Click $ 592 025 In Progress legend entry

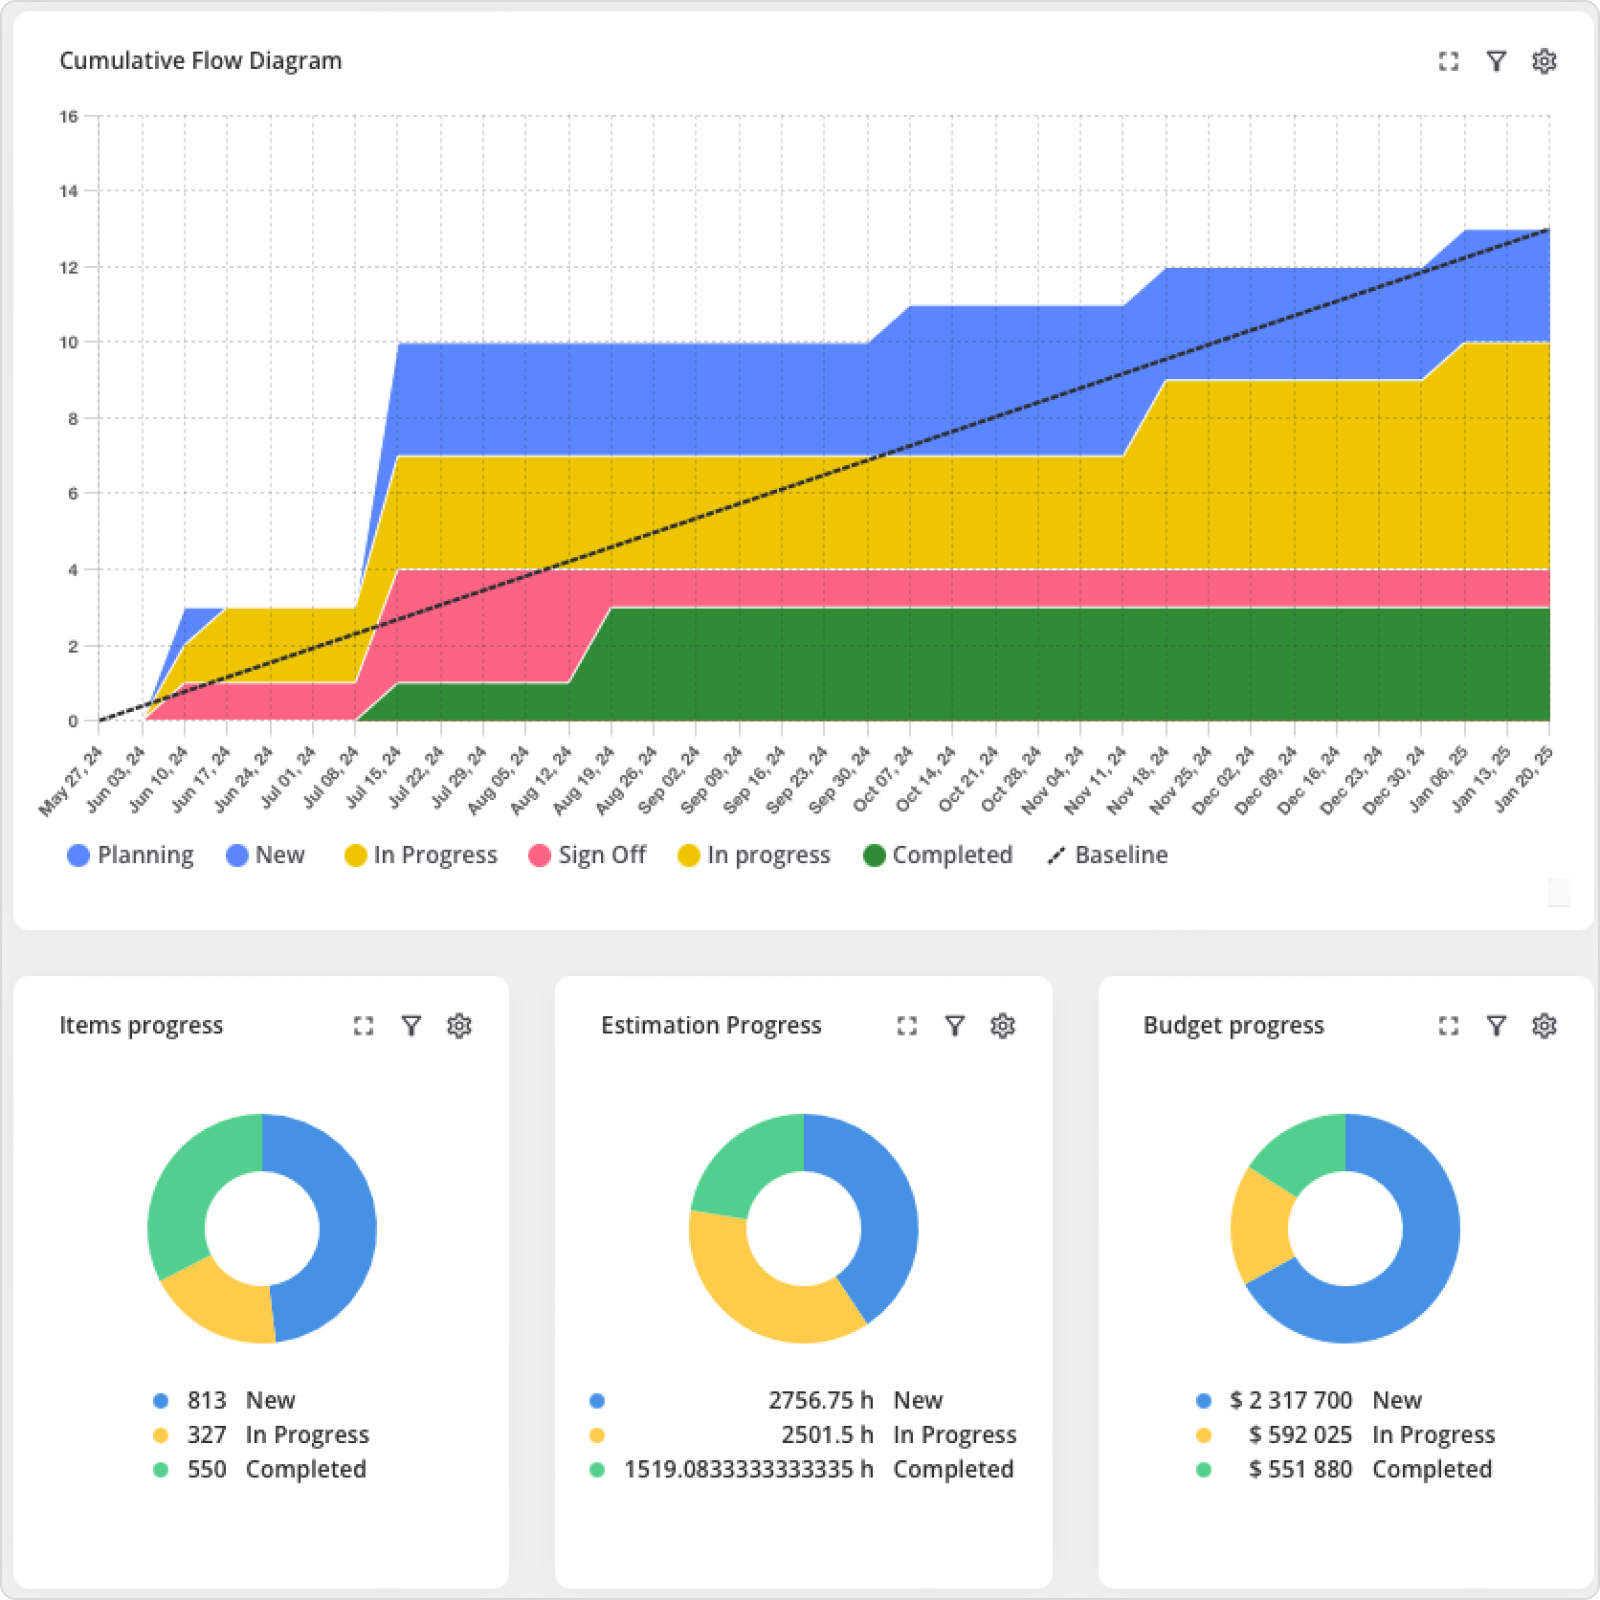(1346, 1435)
